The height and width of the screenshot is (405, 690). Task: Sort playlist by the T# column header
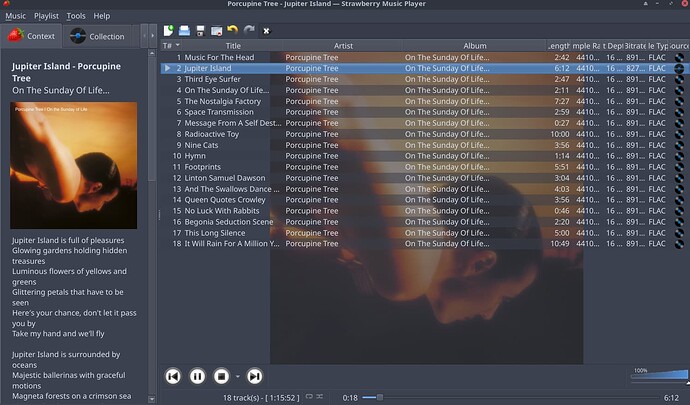point(171,45)
